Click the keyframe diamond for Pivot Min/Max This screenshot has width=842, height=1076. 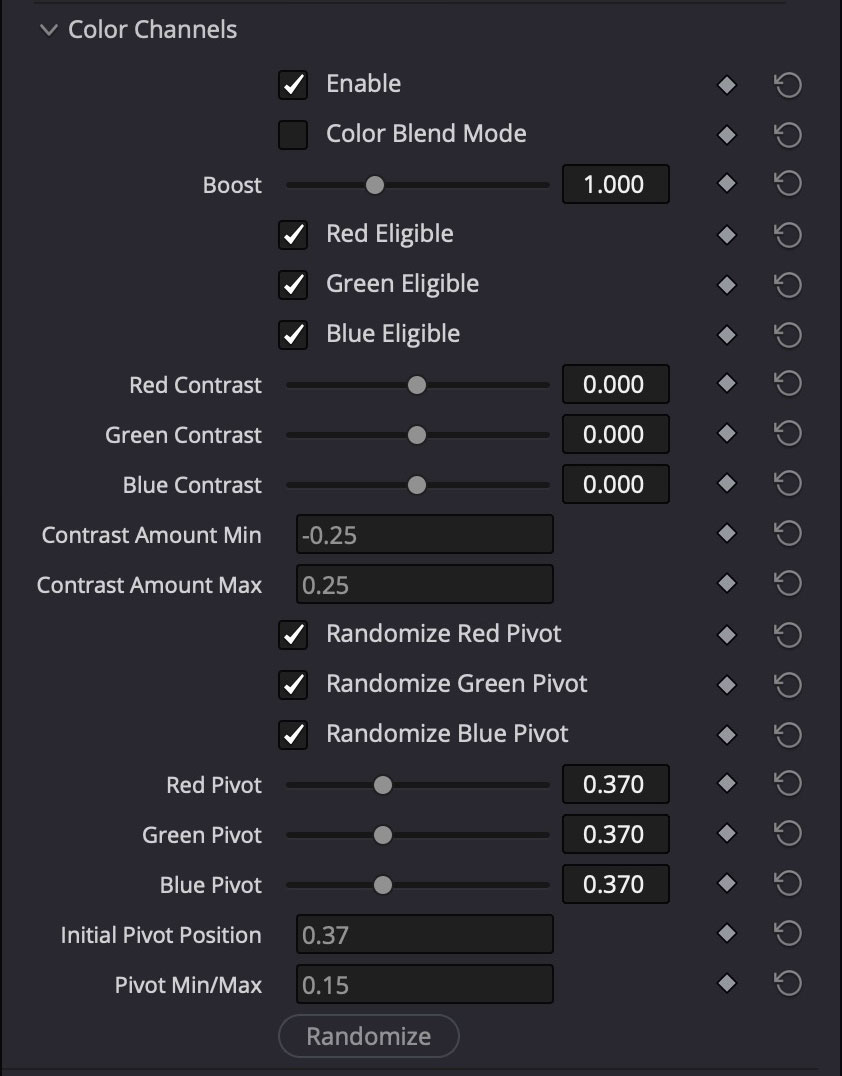coord(725,984)
